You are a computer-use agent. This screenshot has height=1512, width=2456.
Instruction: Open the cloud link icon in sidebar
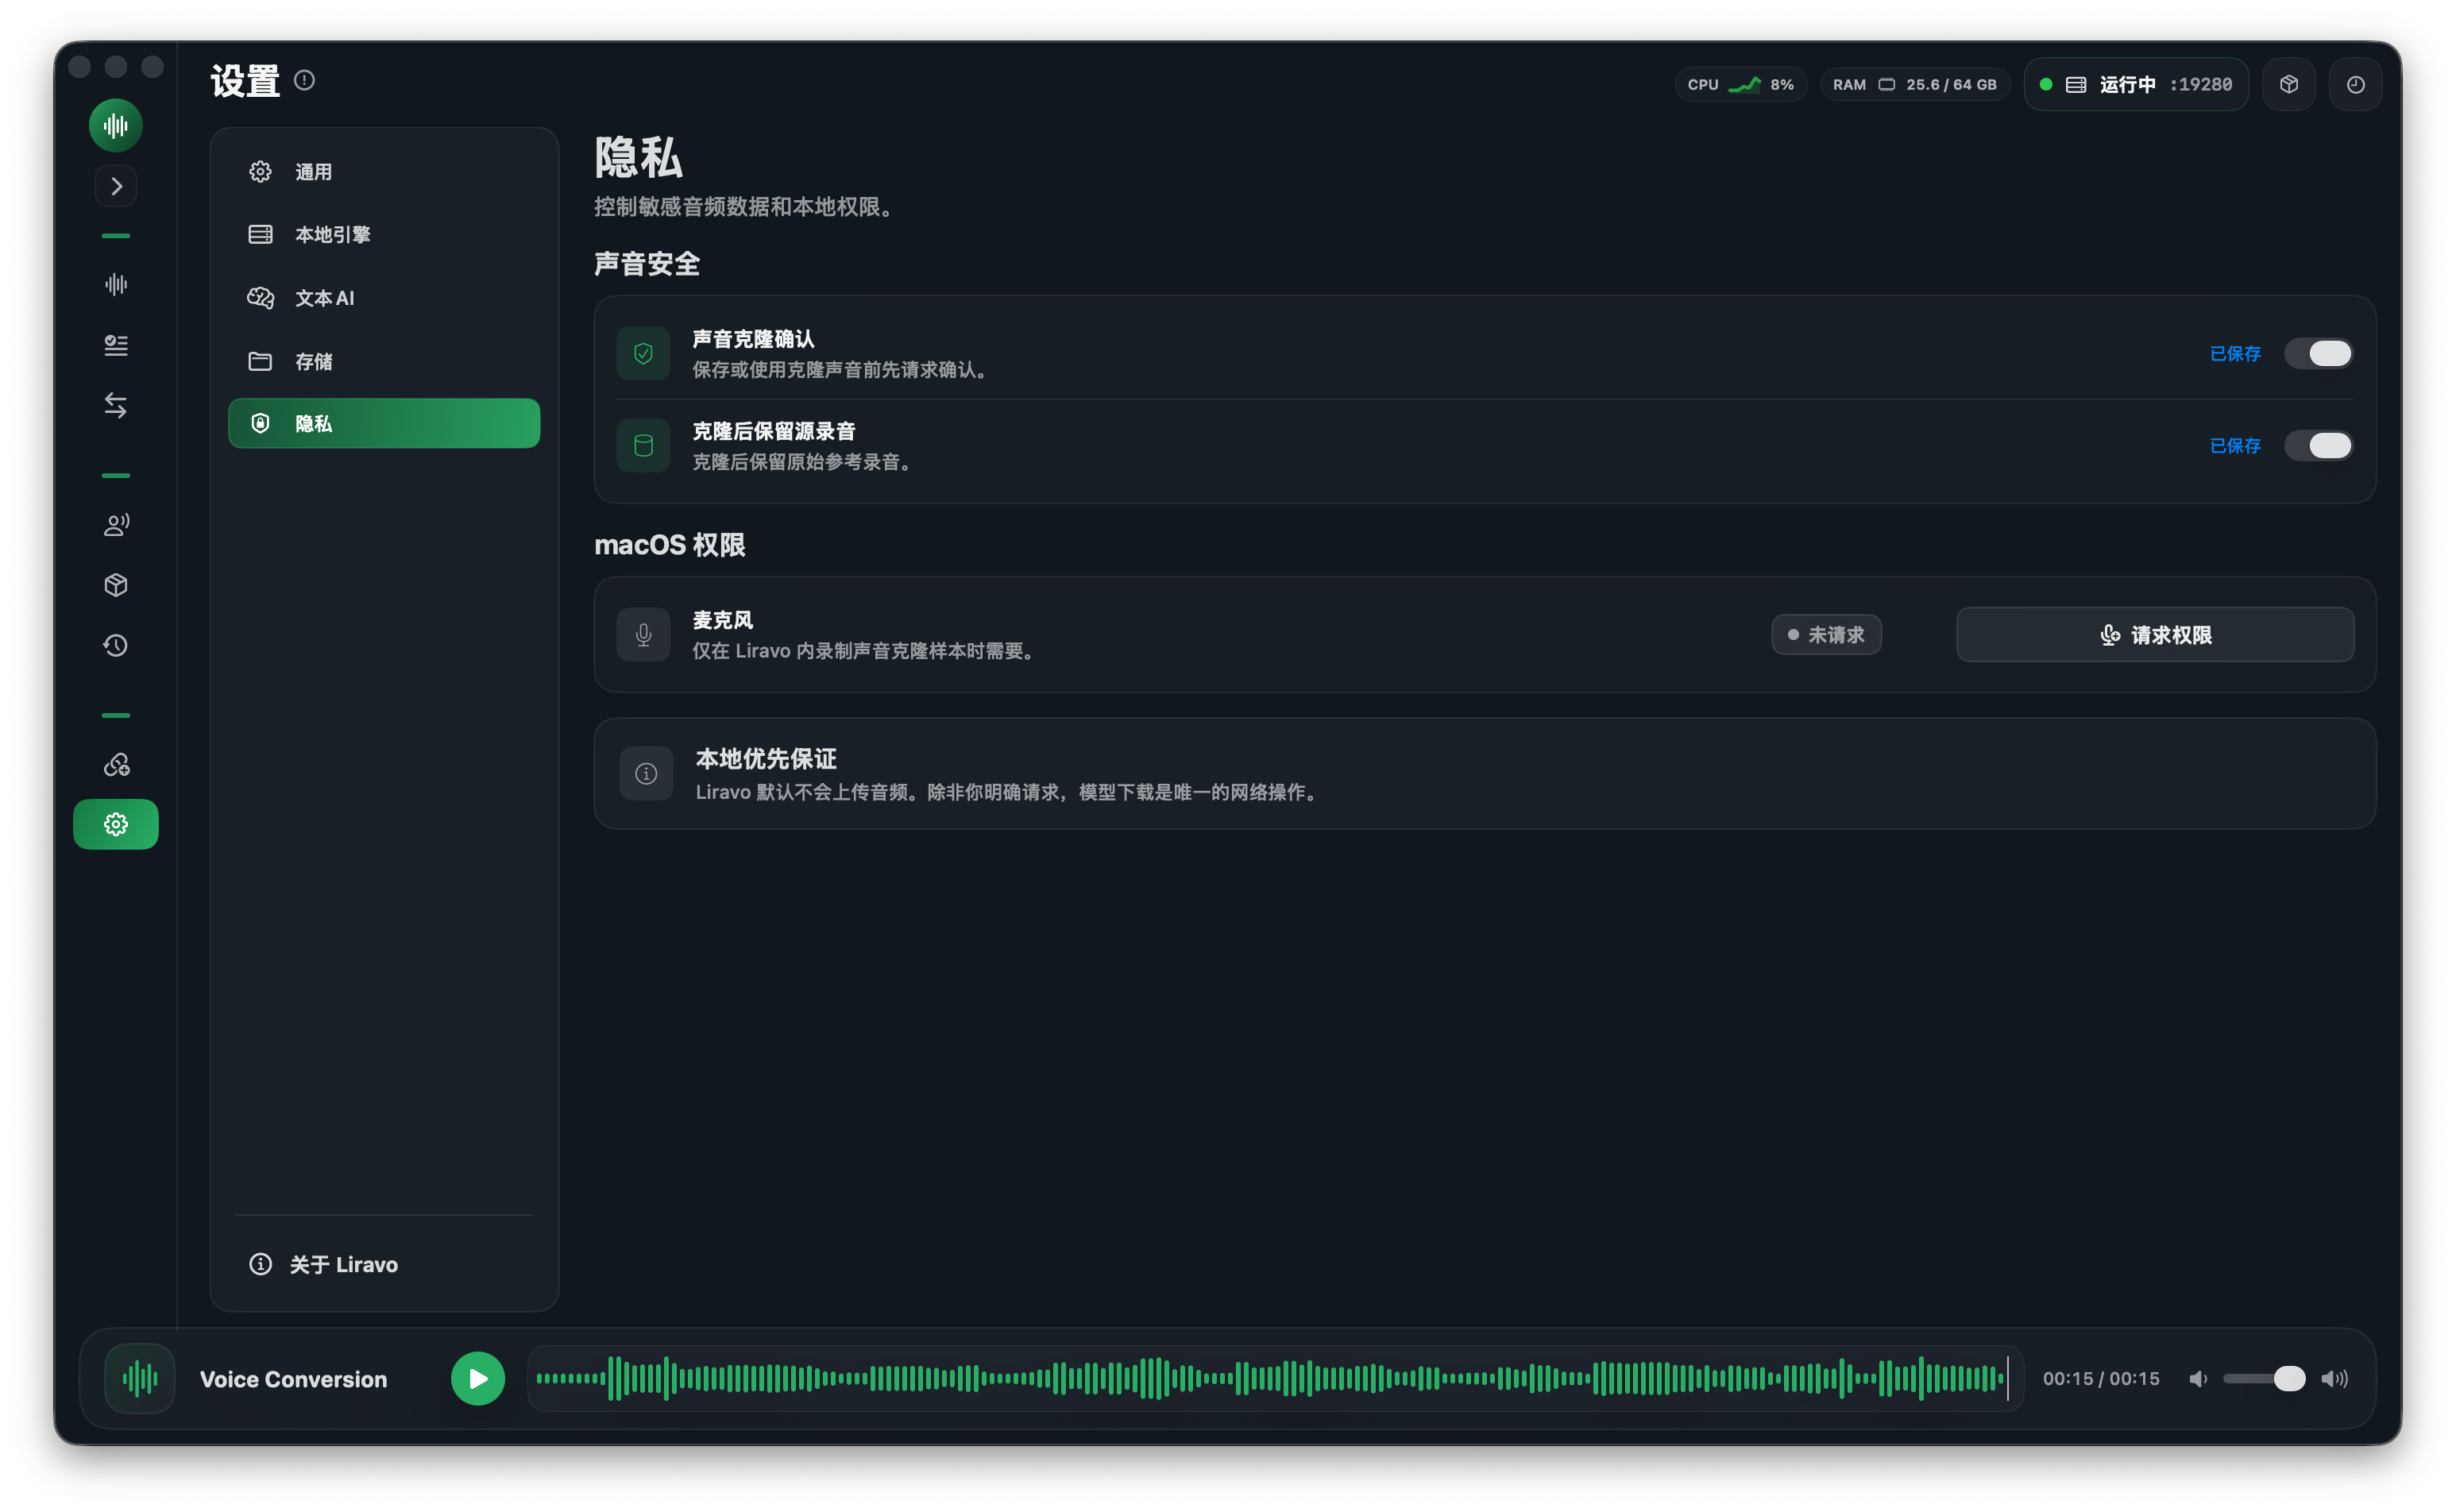coord(116,765)
